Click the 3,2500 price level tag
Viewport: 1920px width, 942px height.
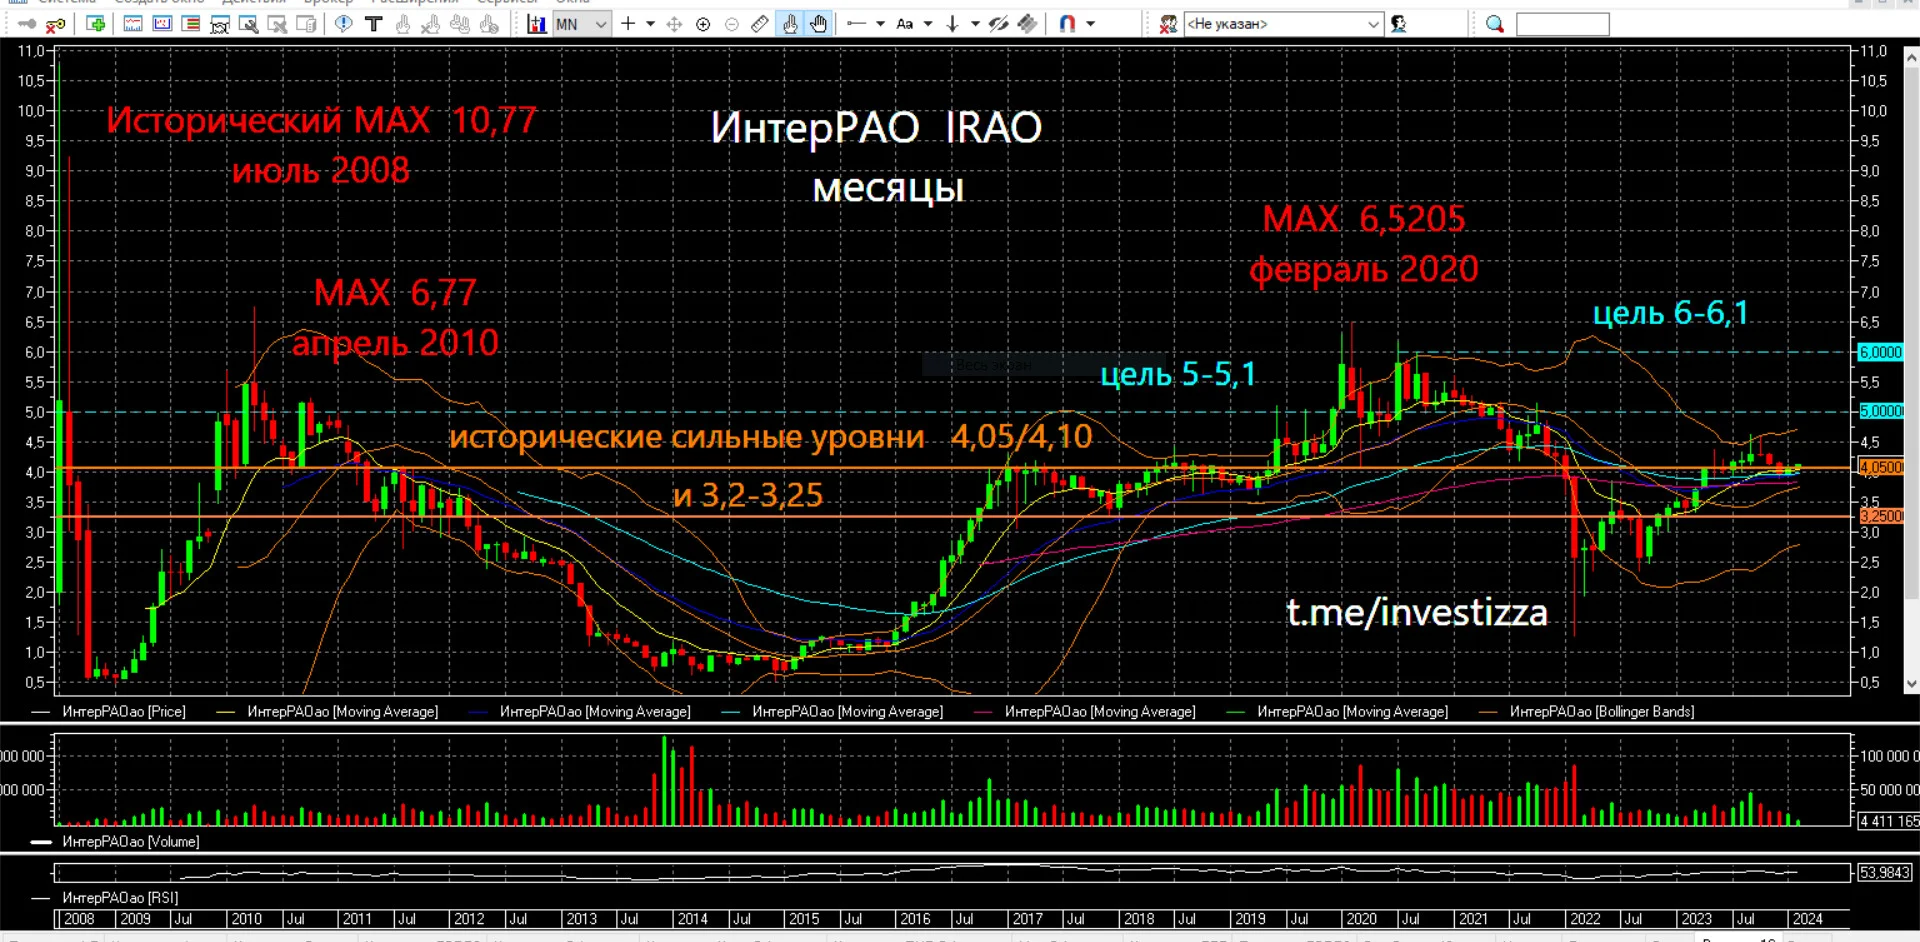pyautogui.click(x=1880, y=516)
